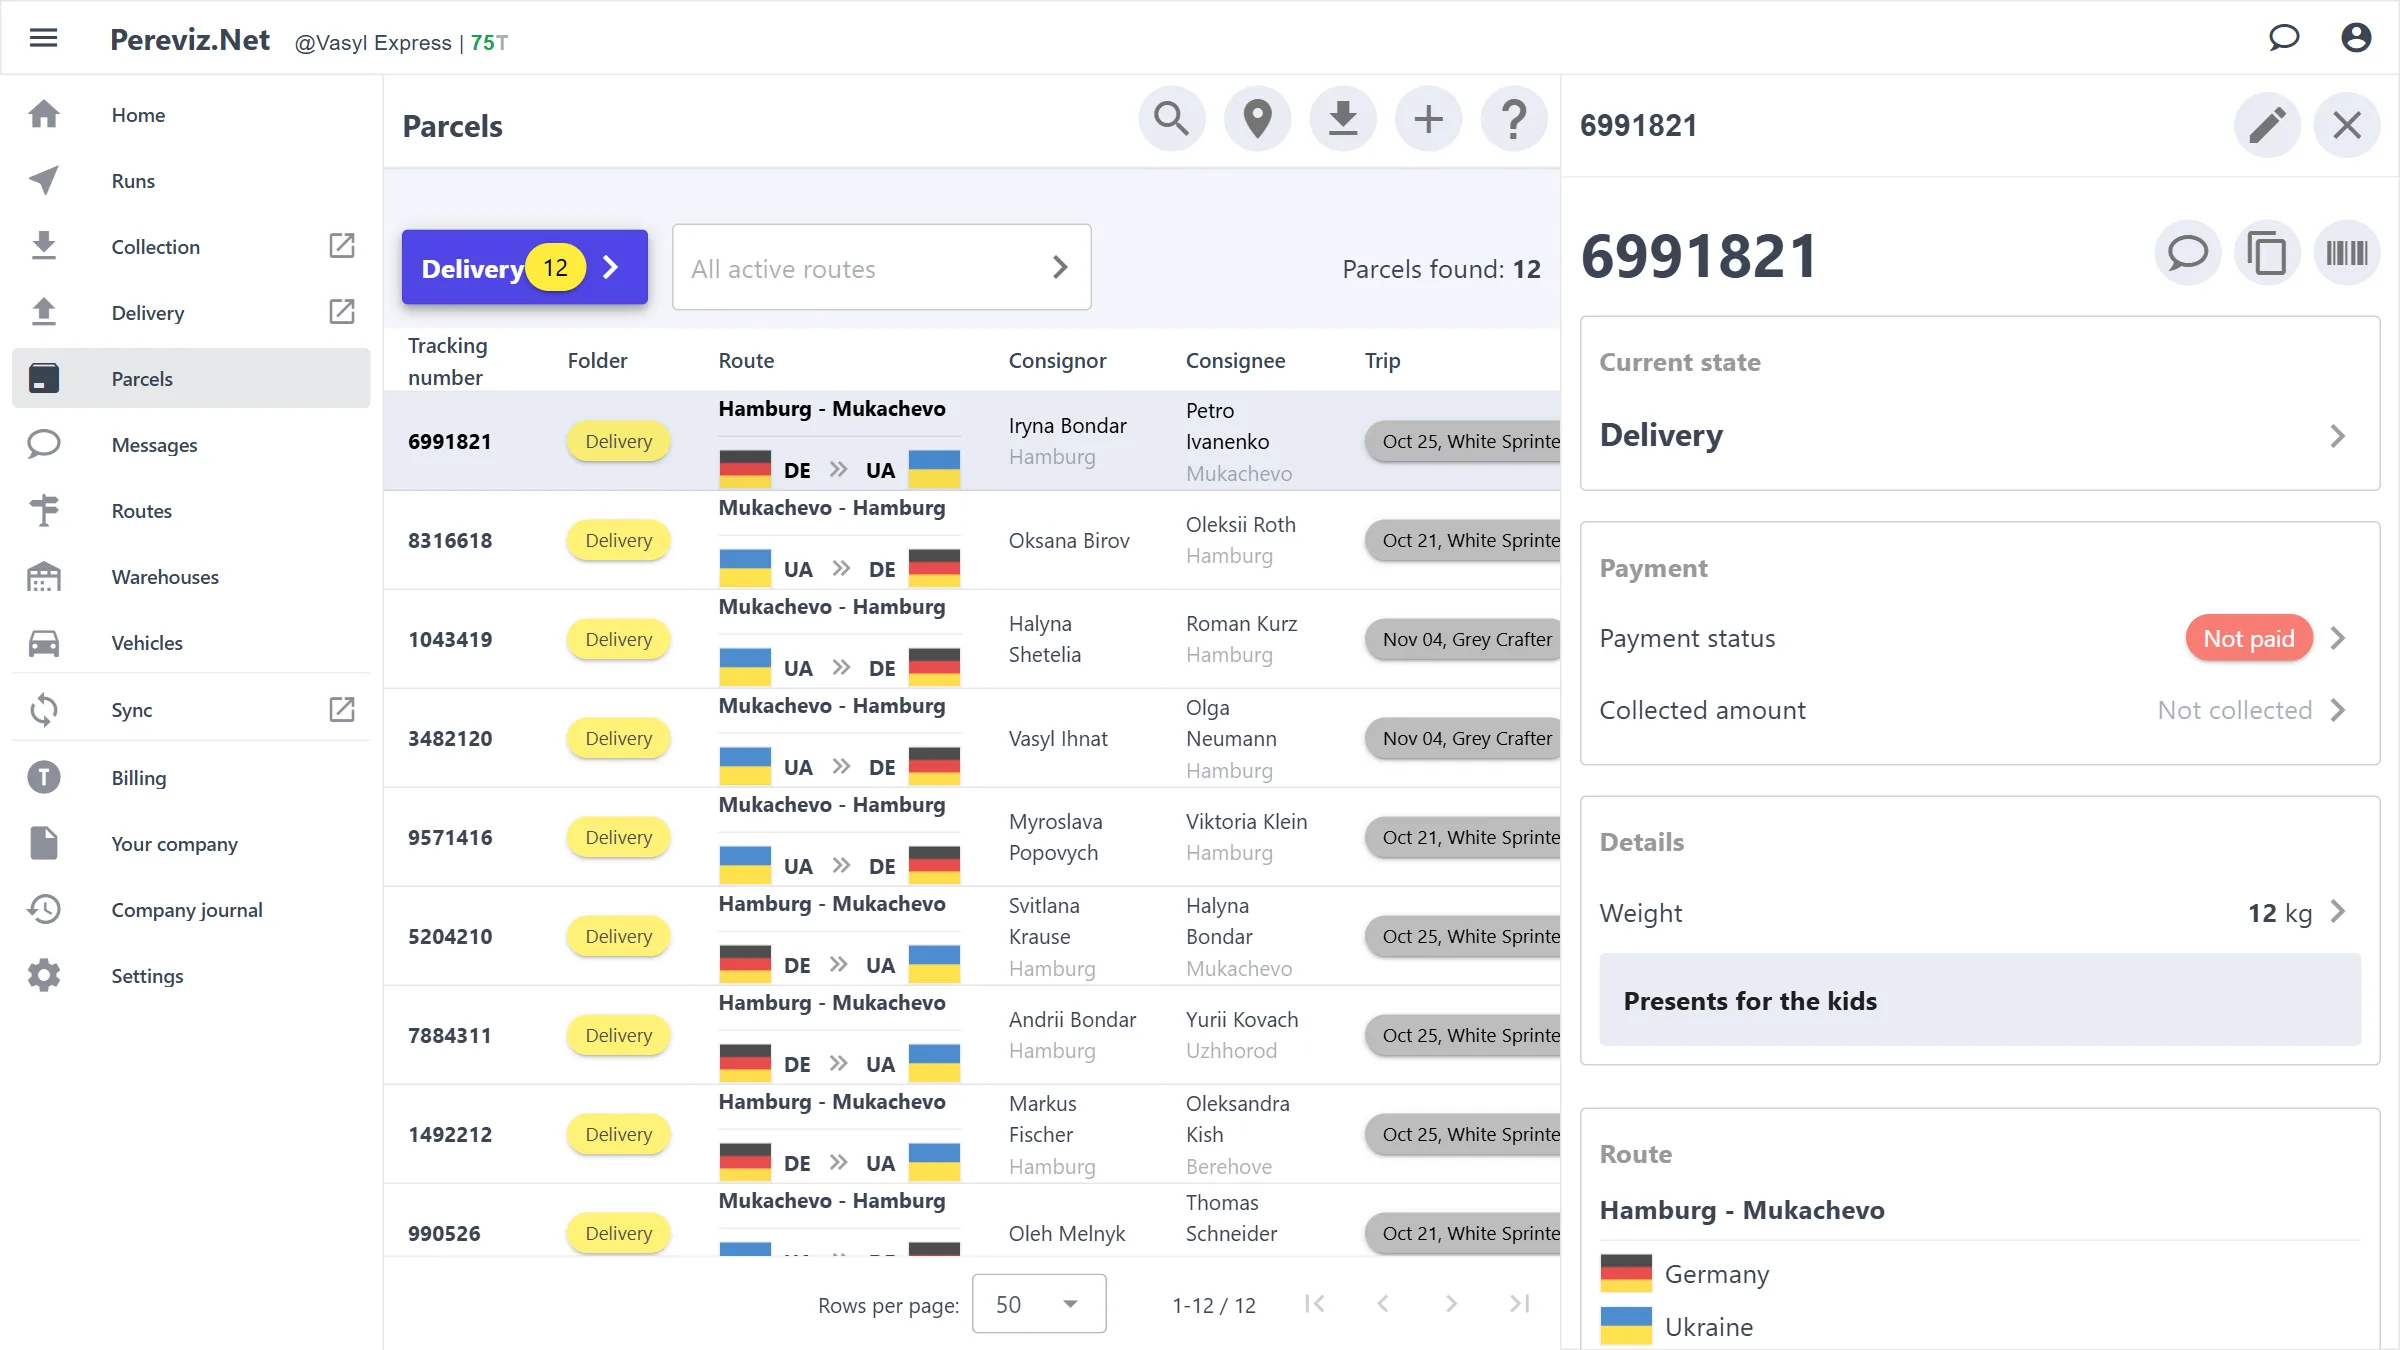Expand the Current state Delivery row

(1979, 436)
